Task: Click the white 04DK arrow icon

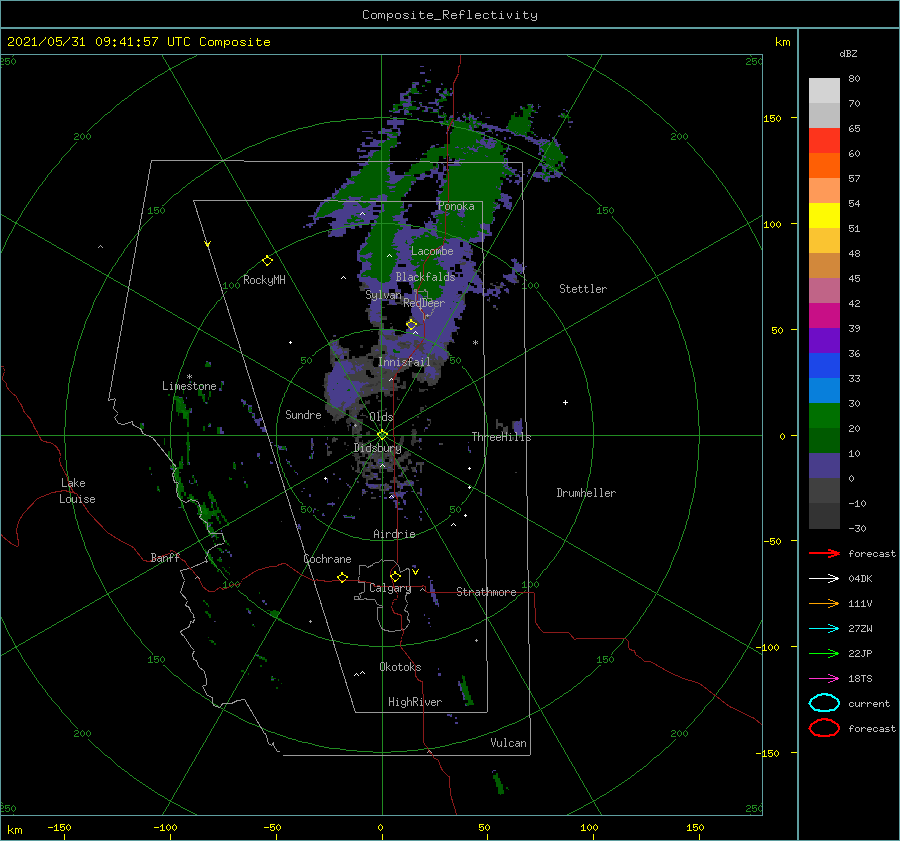Action: coord(824,579)
